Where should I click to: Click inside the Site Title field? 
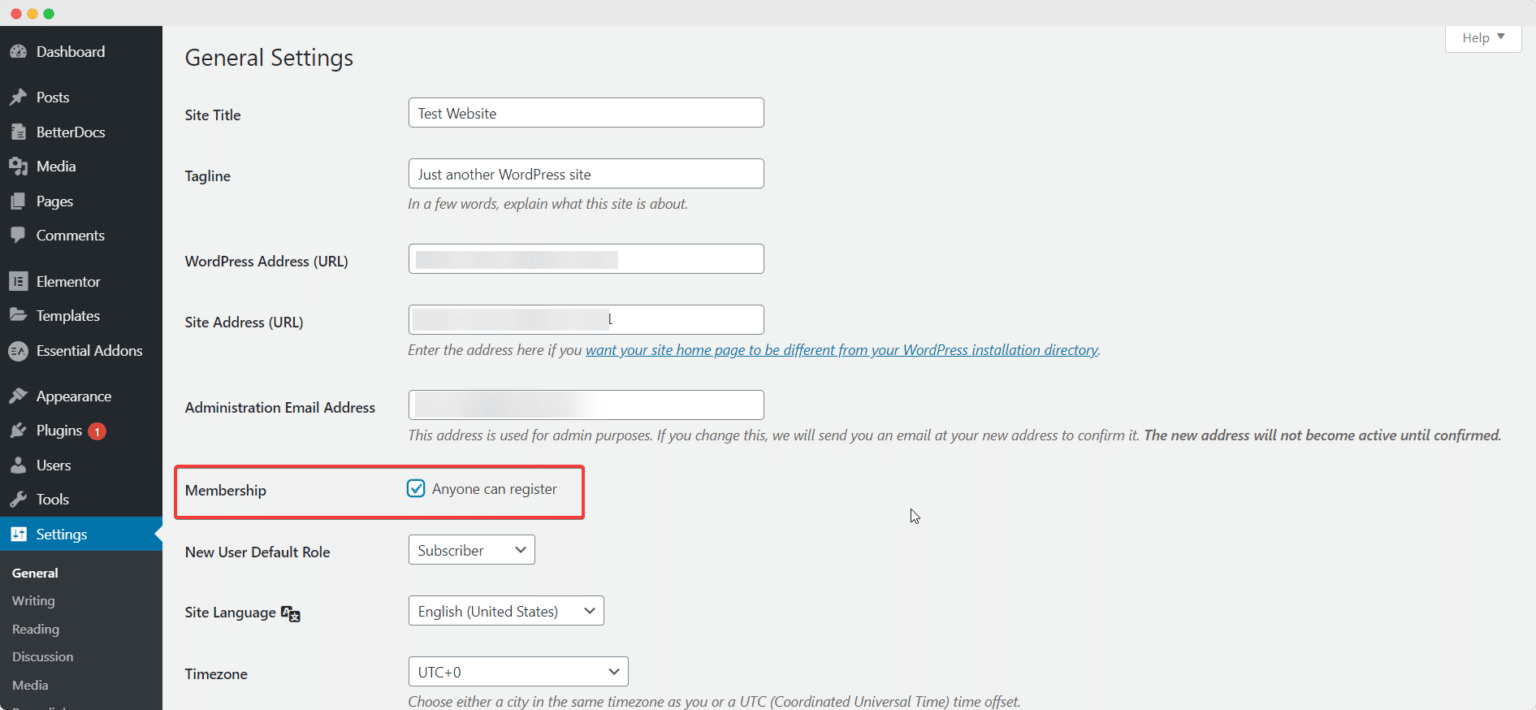[x=585, y=112]
